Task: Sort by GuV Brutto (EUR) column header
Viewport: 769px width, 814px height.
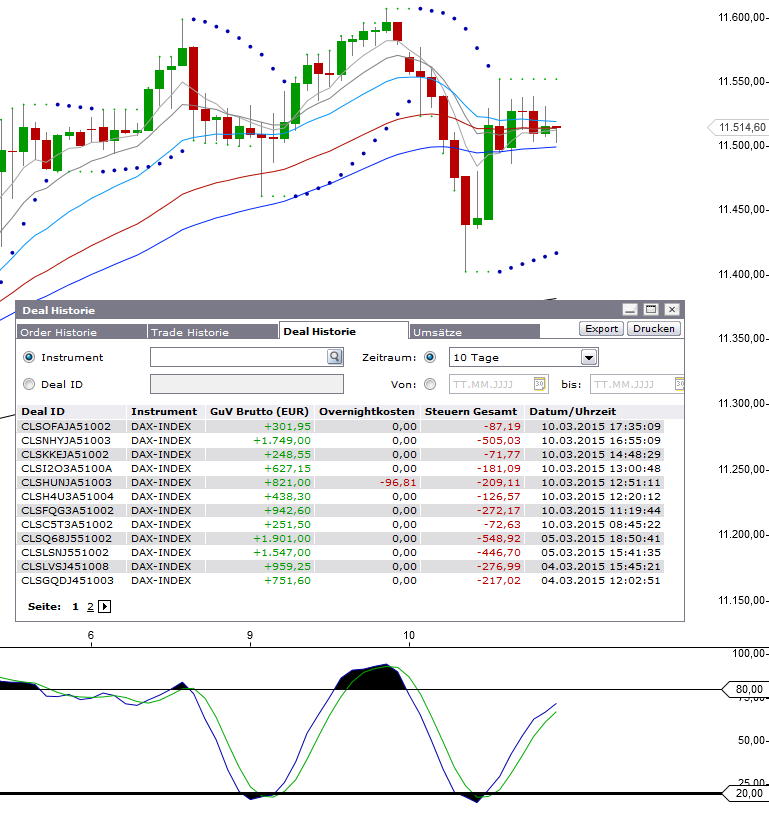Action: click(x=259, y=412)
